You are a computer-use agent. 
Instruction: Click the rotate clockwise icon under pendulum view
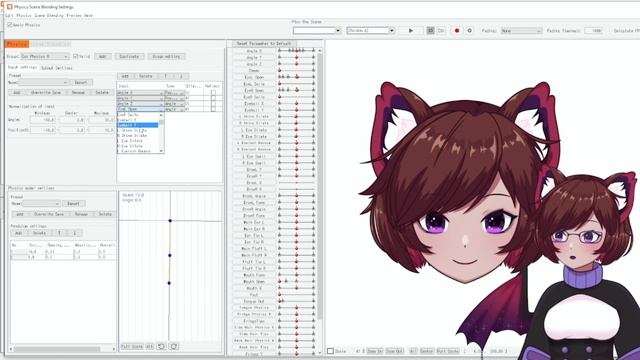(174, 346)
